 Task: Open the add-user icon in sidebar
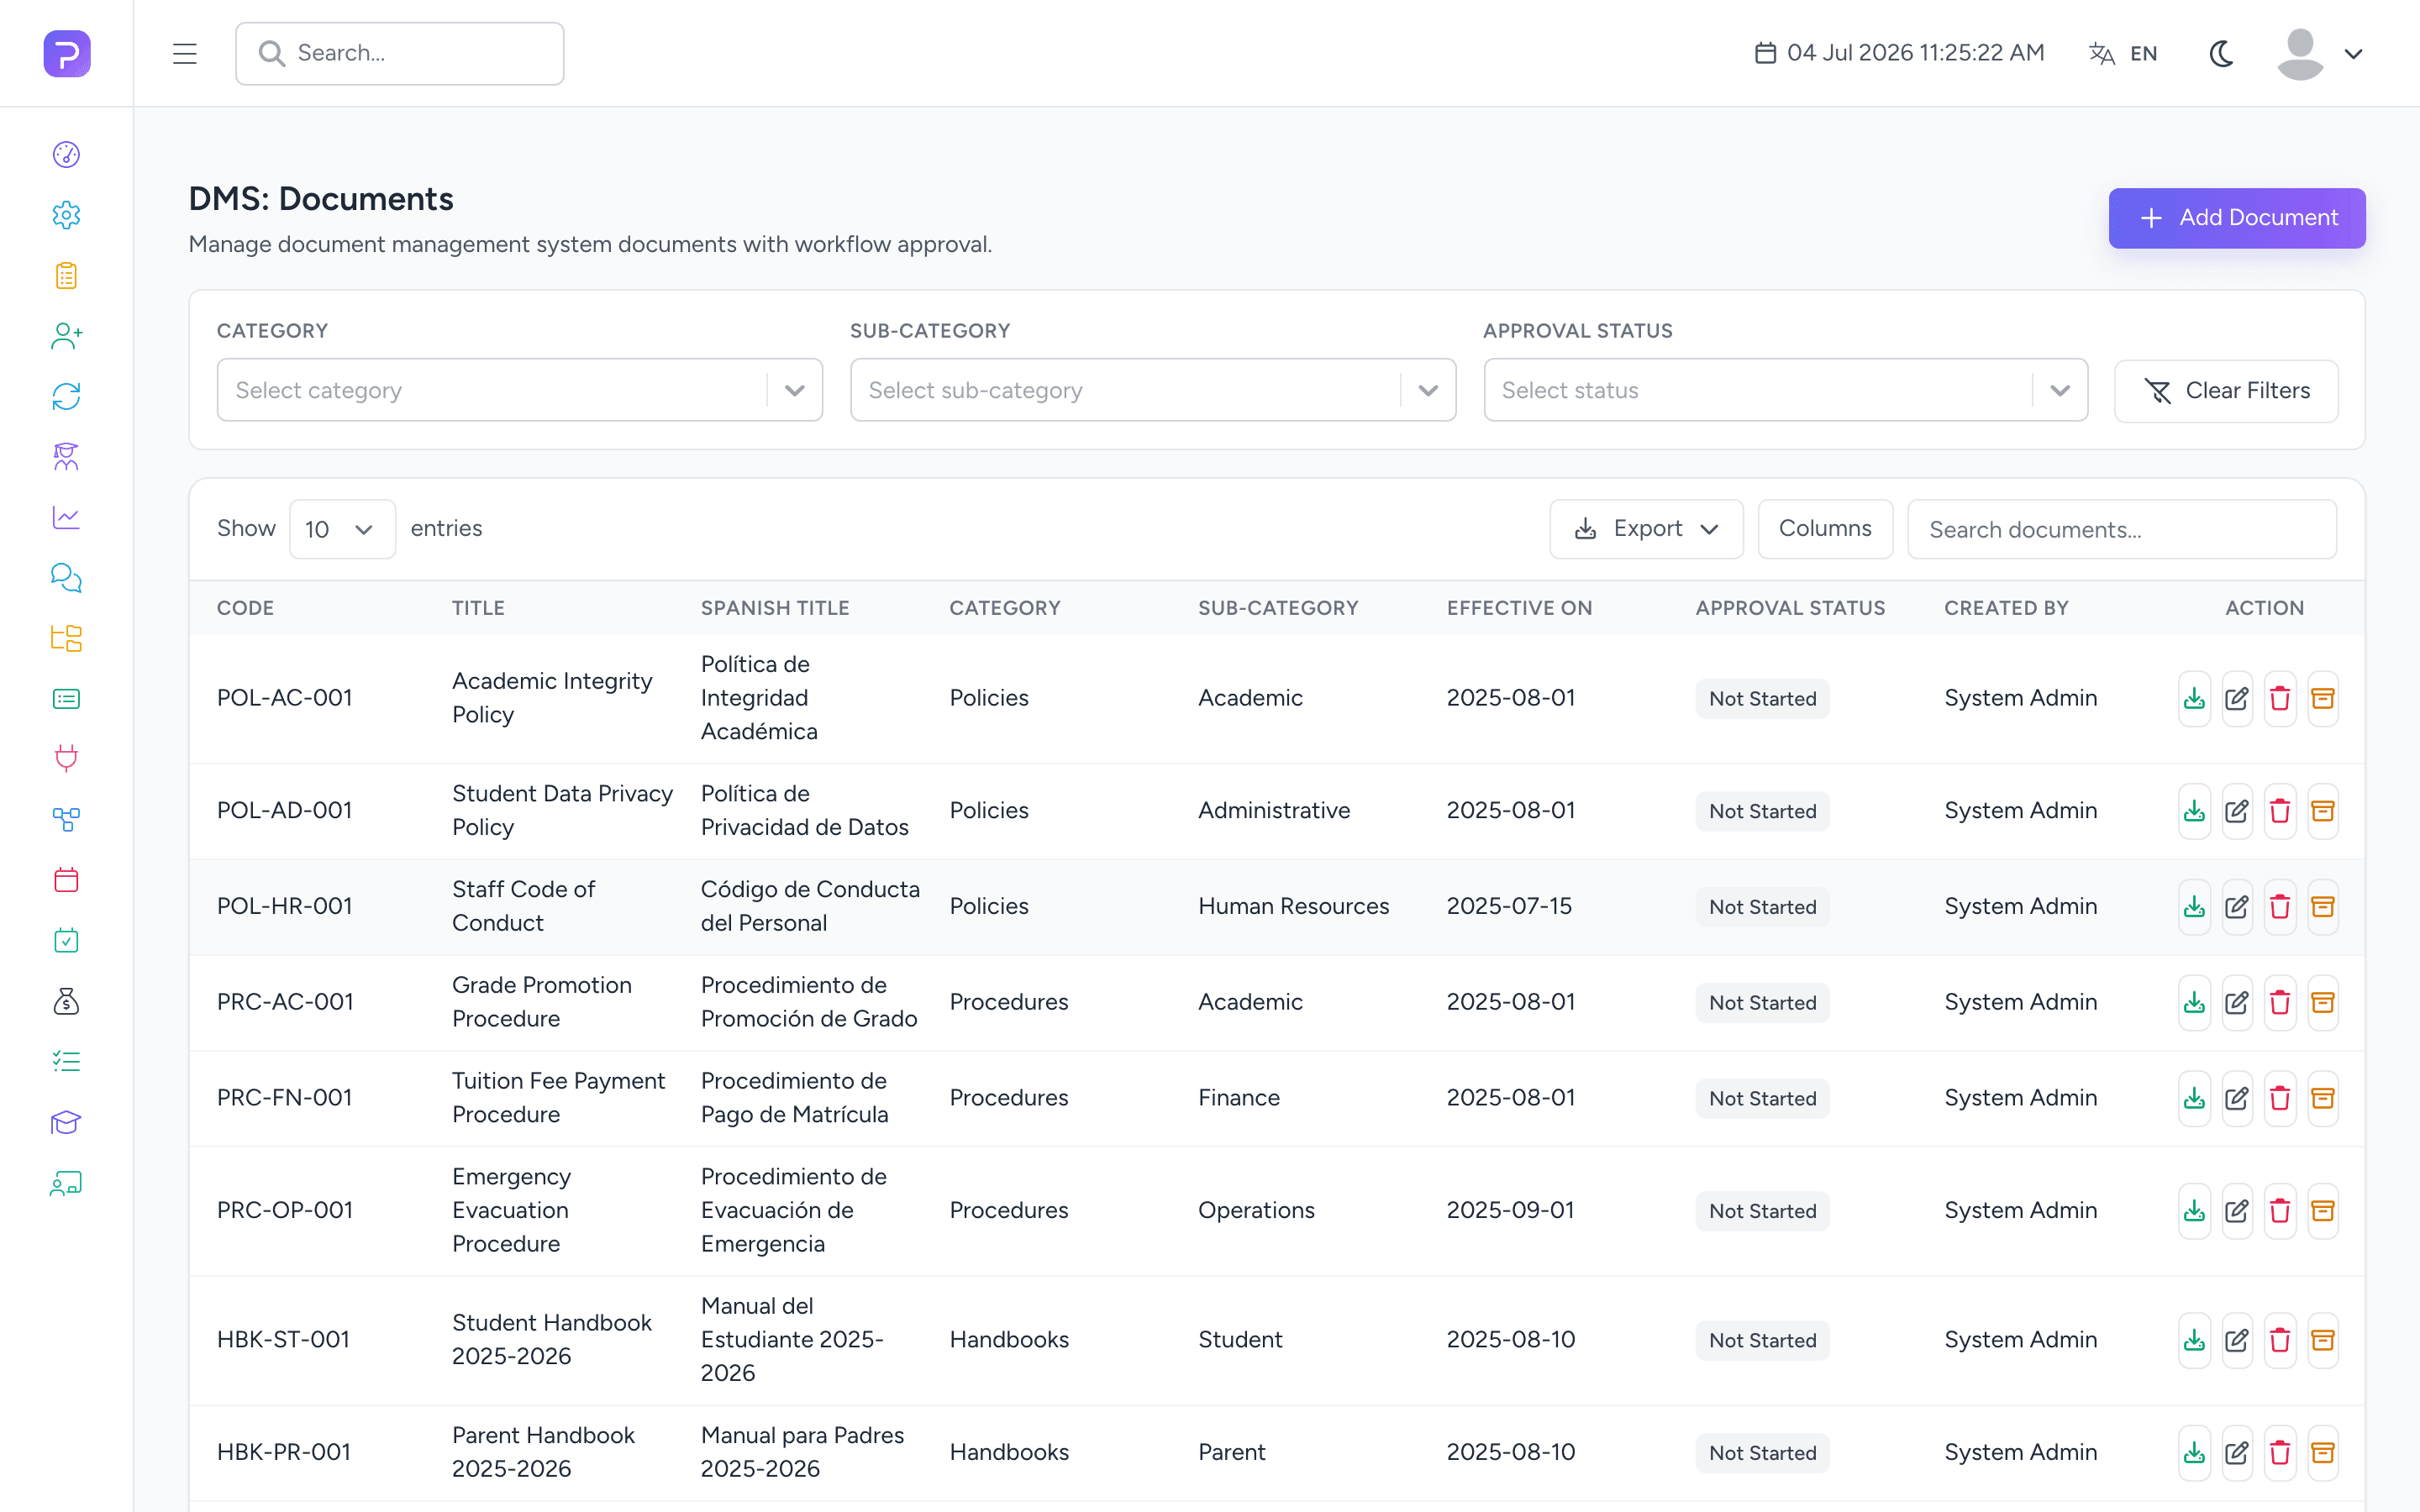66,336
